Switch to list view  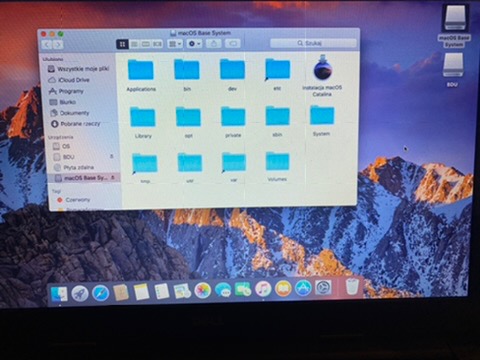pos(134,44)
